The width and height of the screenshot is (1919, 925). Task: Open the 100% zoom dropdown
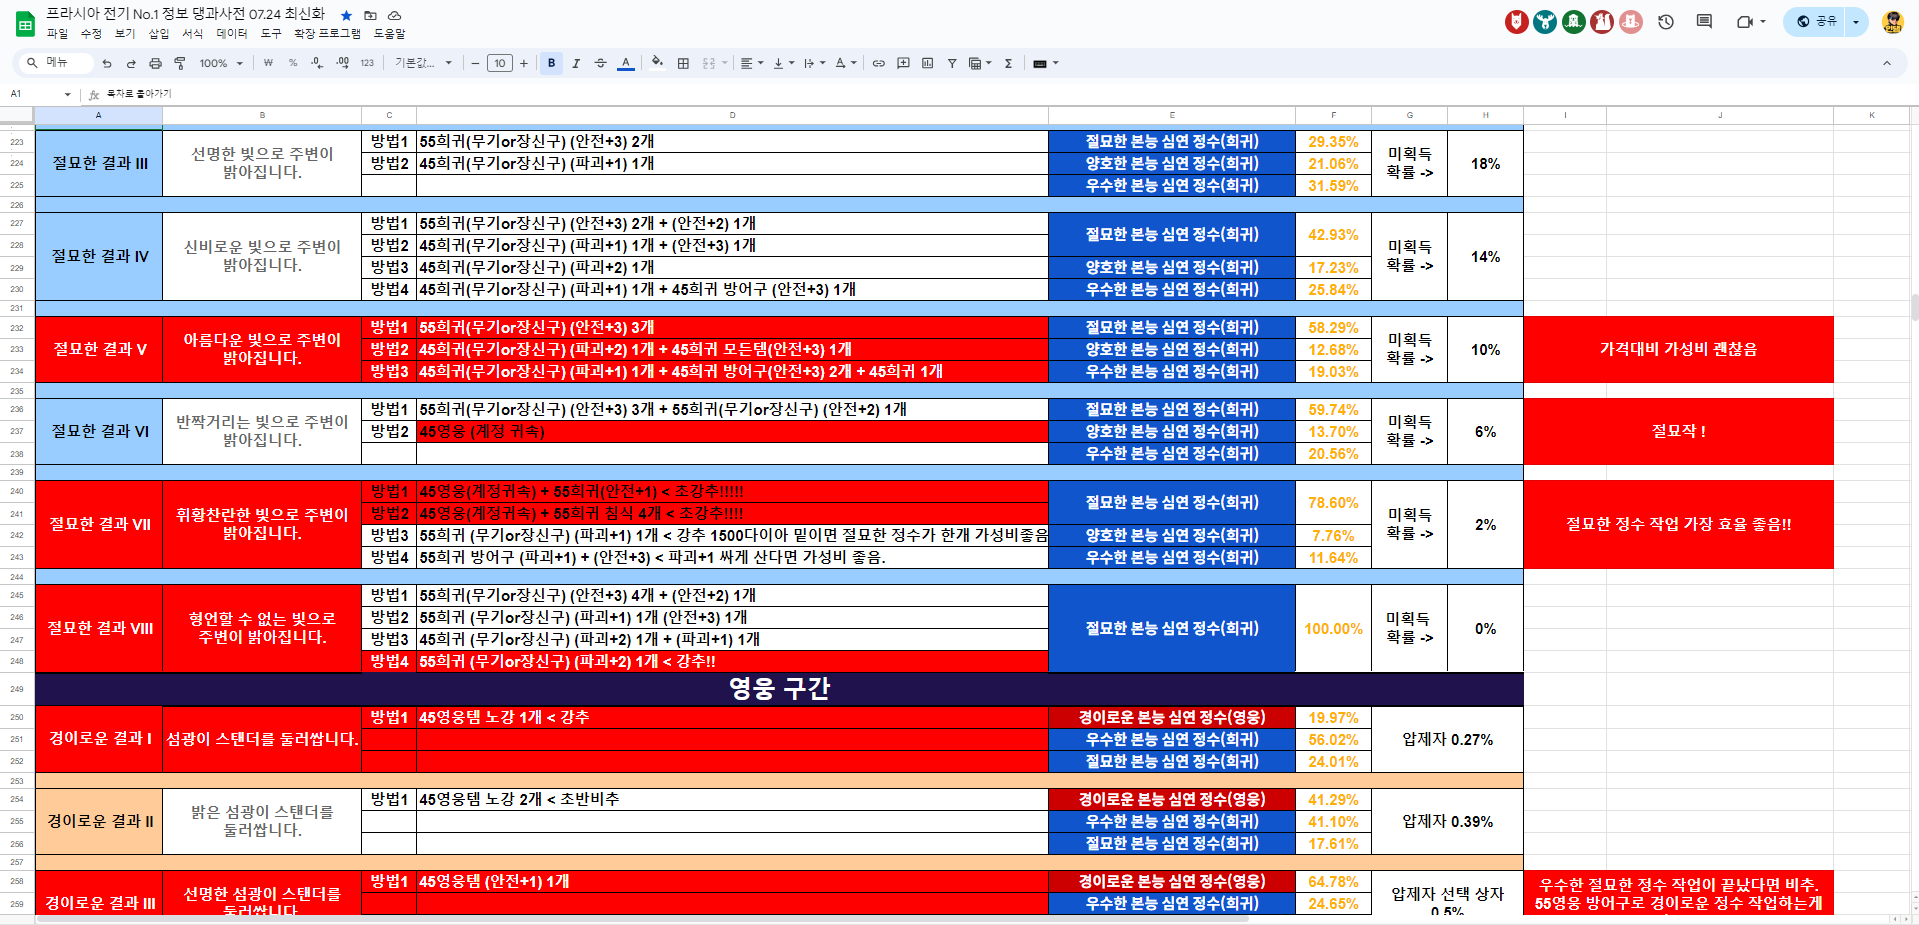click(221, 63)
